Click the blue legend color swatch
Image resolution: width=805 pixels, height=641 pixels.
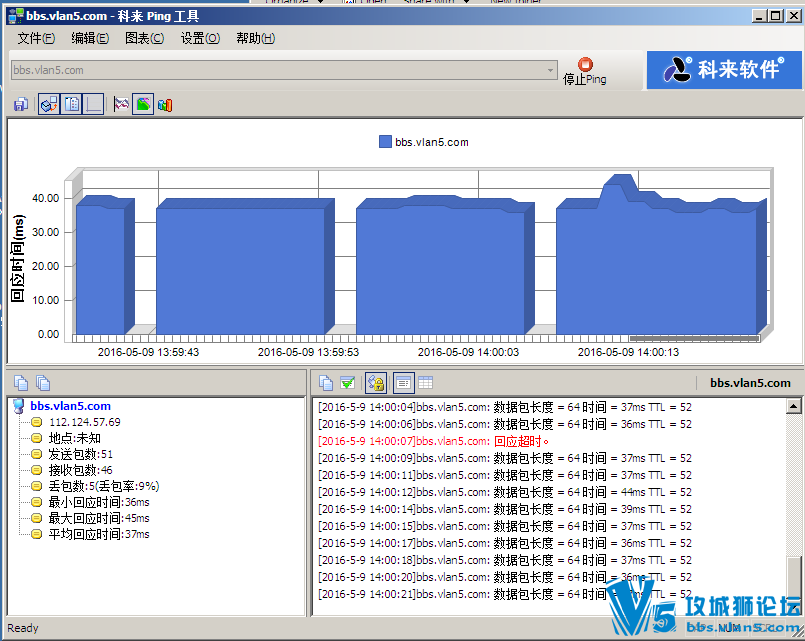tap(385, 142)
